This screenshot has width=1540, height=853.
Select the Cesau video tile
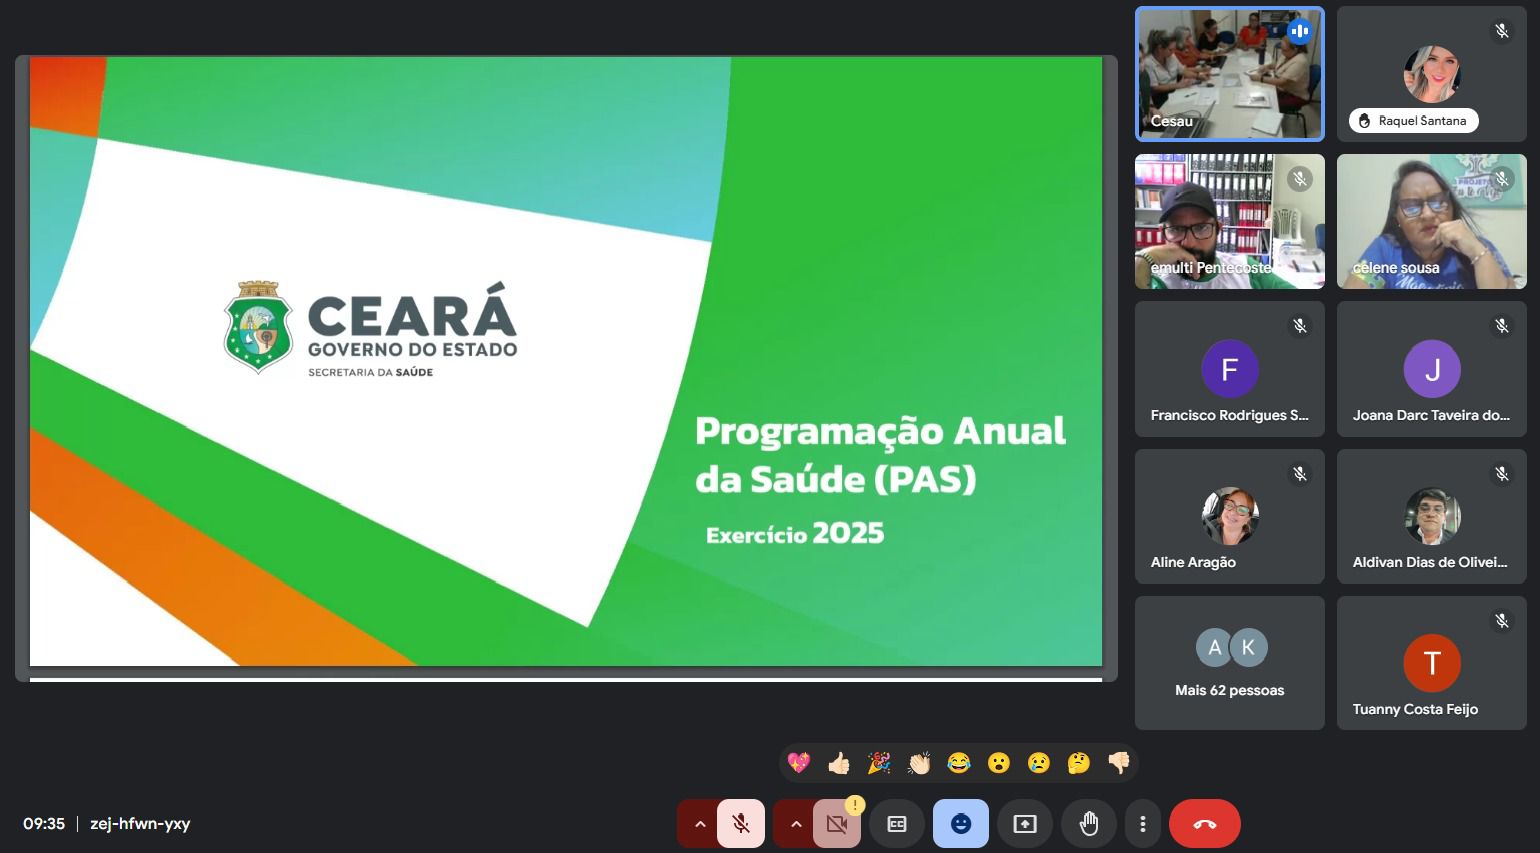(1230, 74)
